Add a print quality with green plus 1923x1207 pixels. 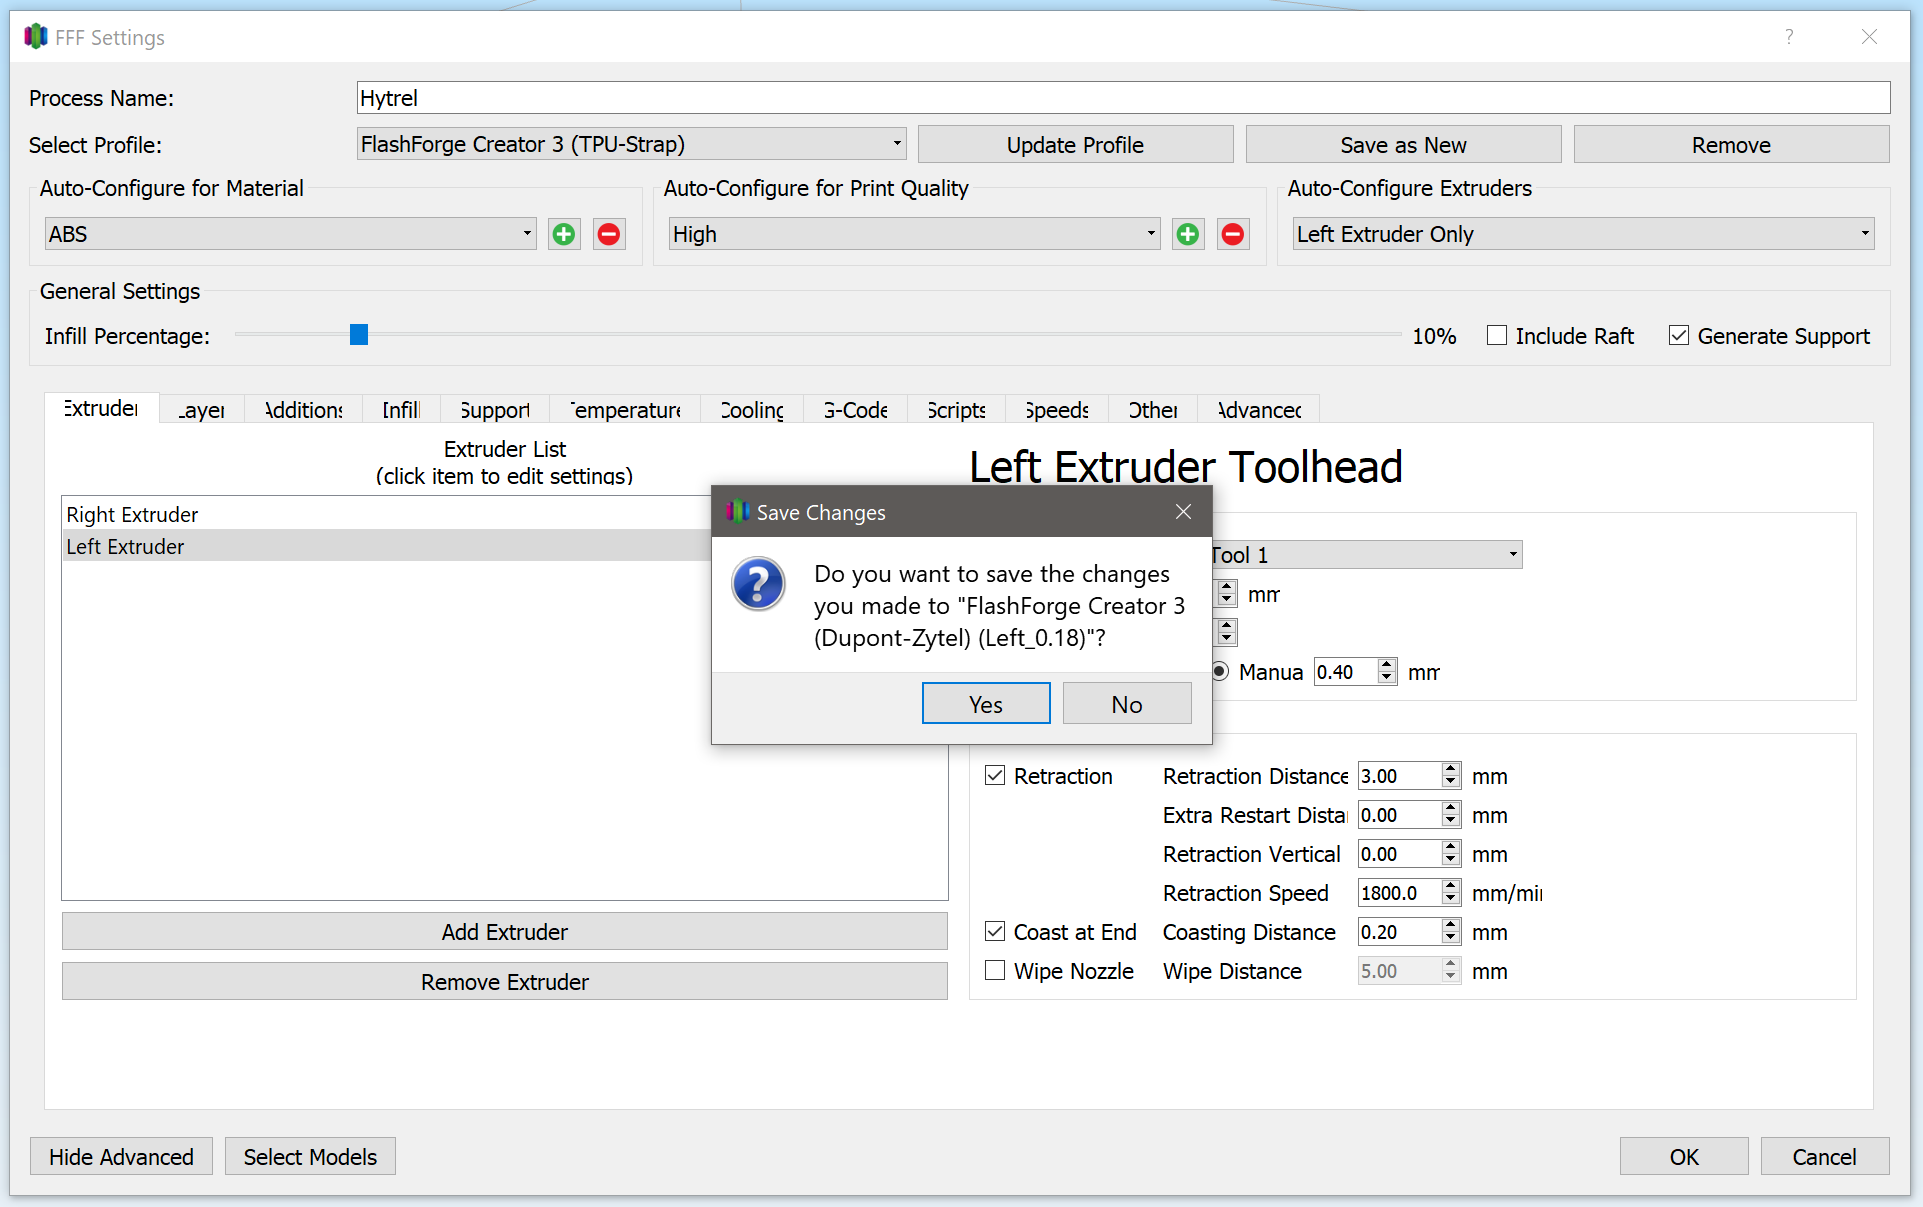pyautogui.click(x=1188, y=234)
